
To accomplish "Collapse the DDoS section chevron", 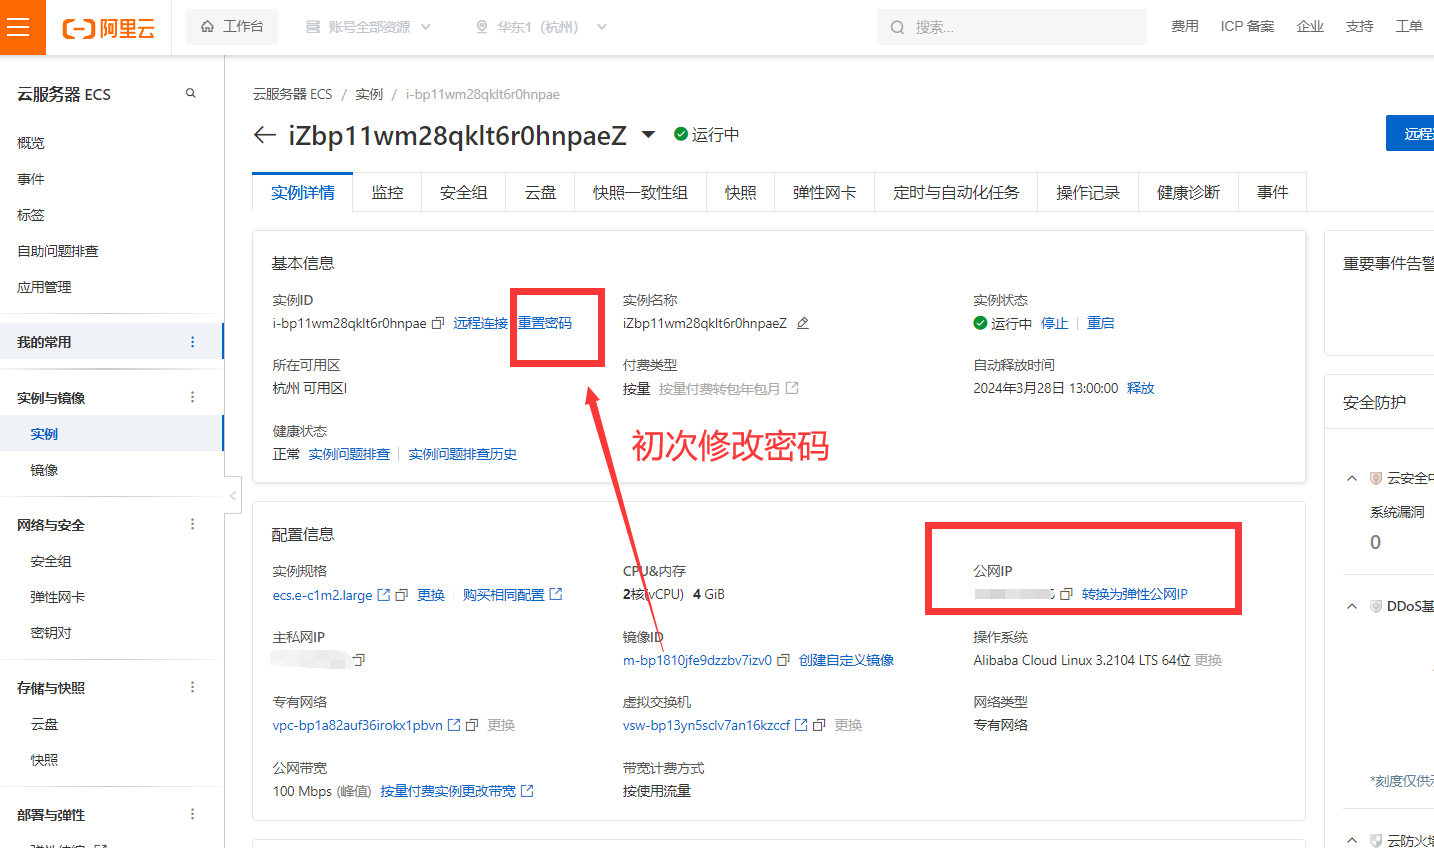I will pyautogui.click(x=1352, y=606).
